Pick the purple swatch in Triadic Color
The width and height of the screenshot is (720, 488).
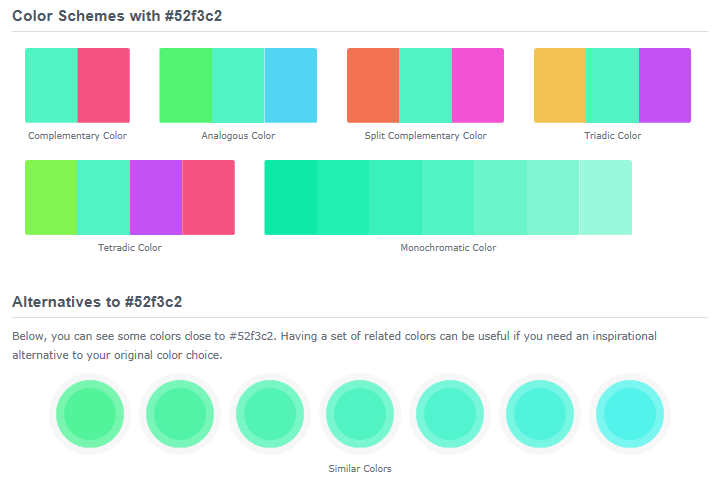pos(665,85)
